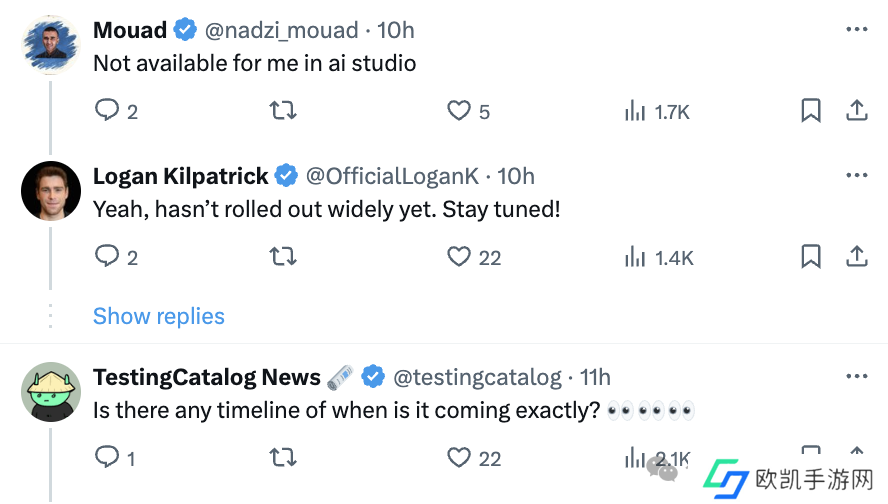Open more options on Mouad's tweet
Screen dimensions: 888x504
click(x=857, y=30)
